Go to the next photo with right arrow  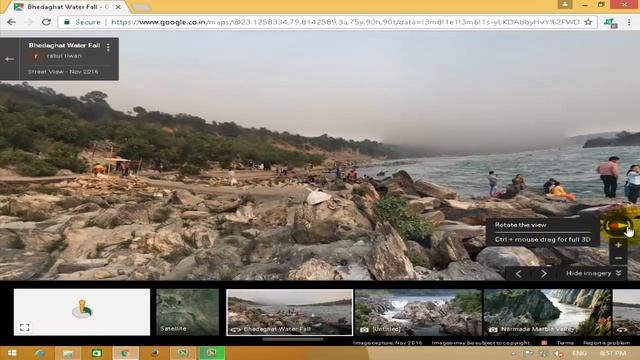[544, 273]
